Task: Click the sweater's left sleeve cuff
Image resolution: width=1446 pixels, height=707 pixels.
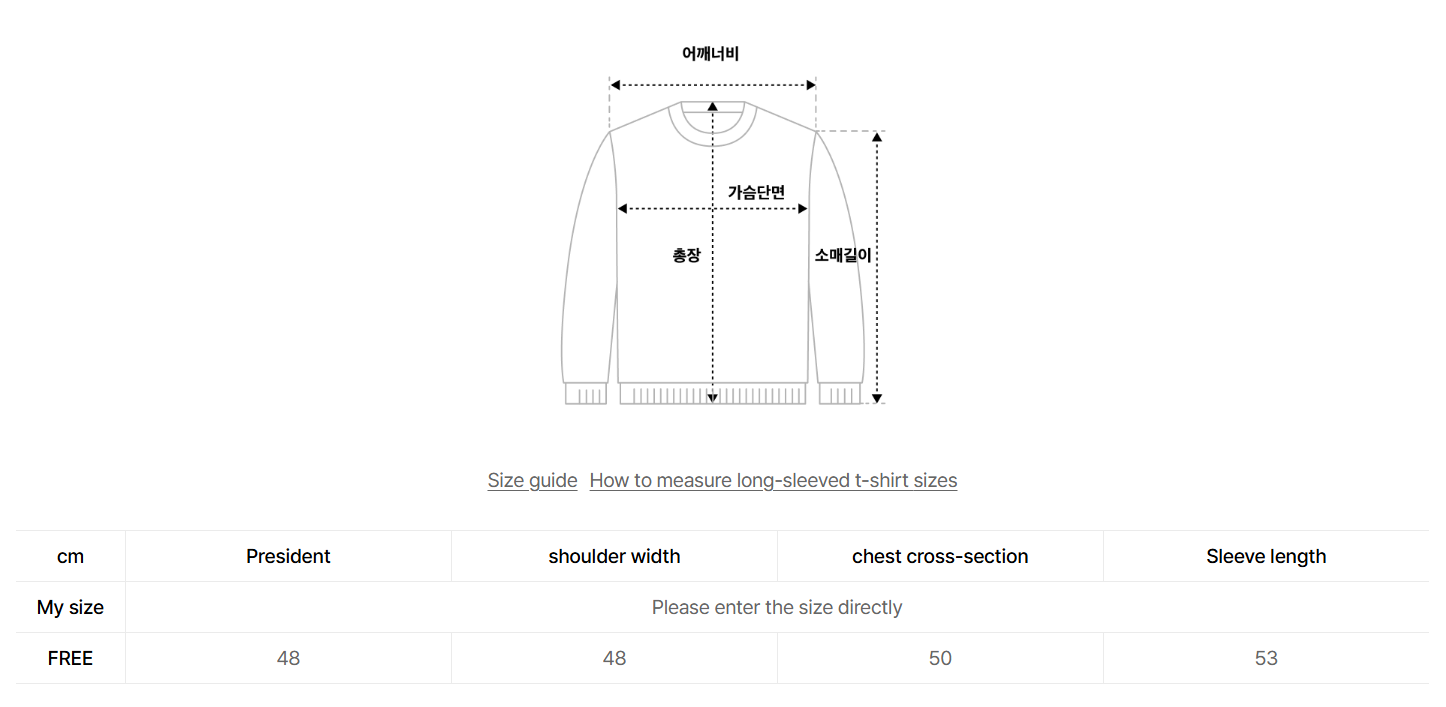Action: (586, 394)
